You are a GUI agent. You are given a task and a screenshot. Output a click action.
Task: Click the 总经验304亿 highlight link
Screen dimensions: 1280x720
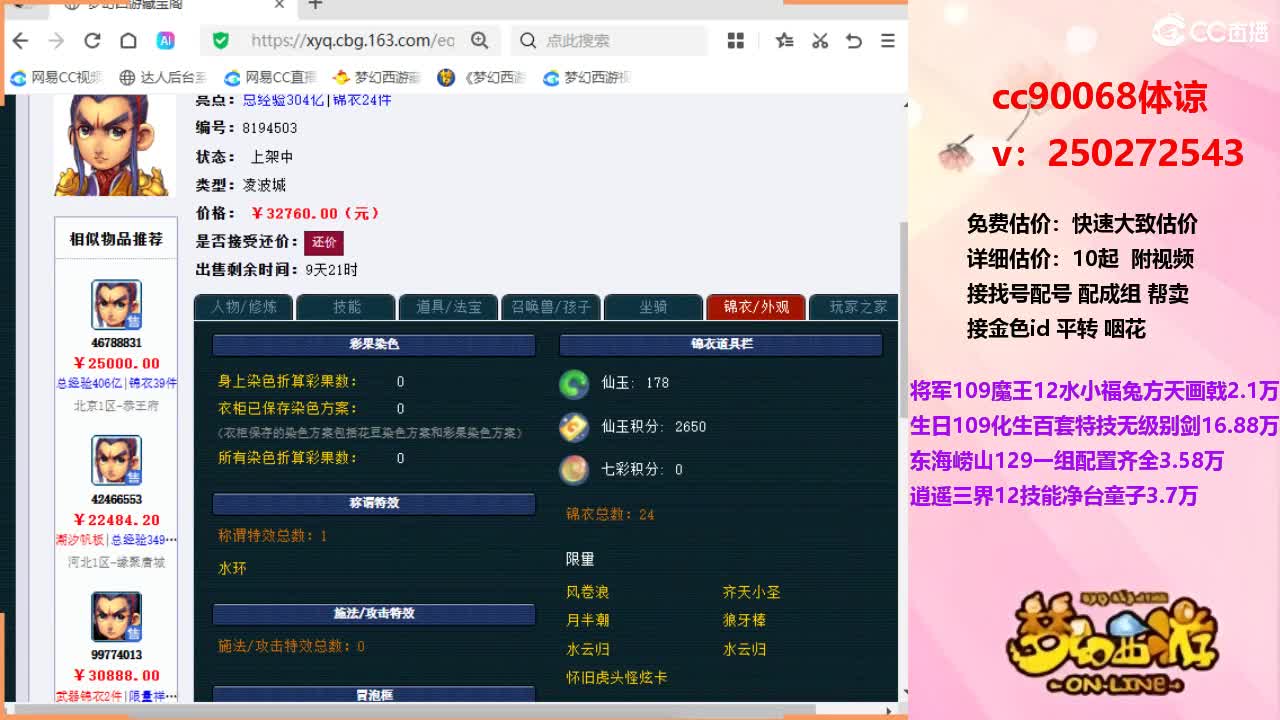[284, 100]
